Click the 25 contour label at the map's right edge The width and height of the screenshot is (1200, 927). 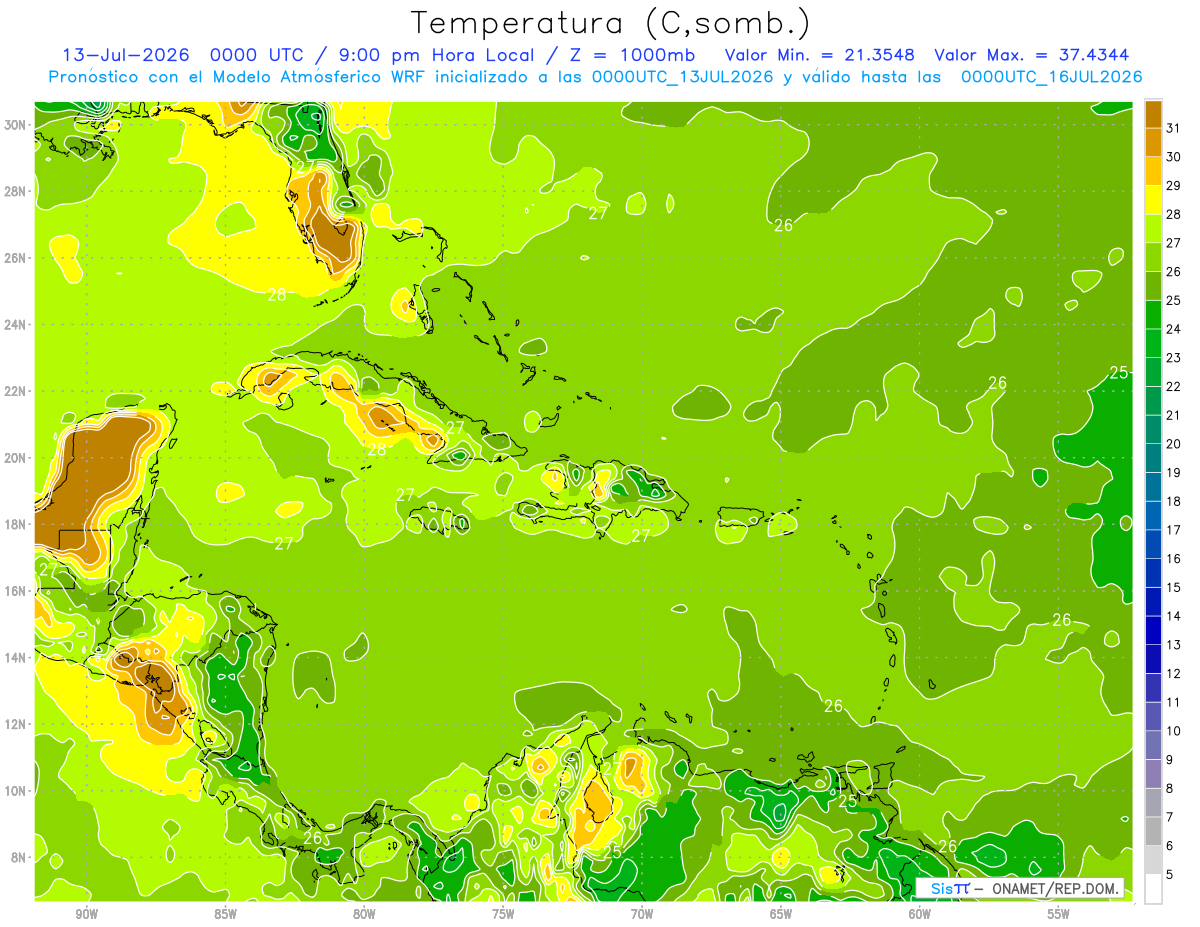(x=1119, y=373)
